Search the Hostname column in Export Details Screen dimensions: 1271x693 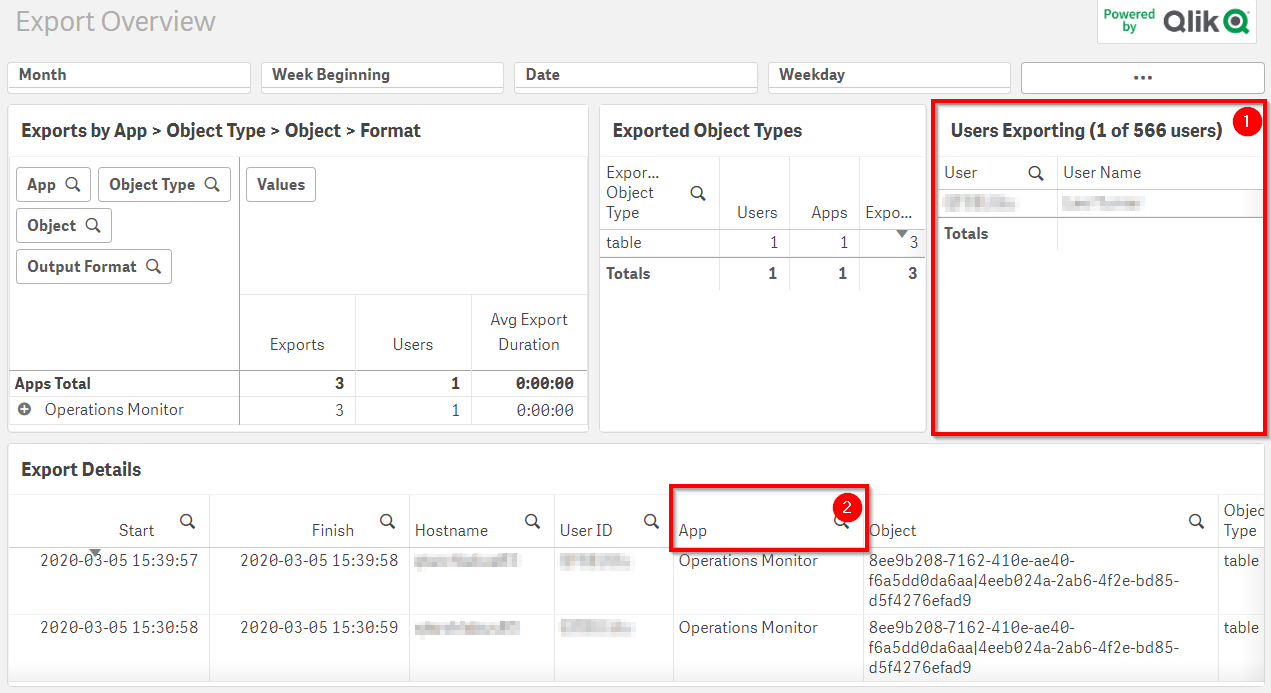pos(532,521)
